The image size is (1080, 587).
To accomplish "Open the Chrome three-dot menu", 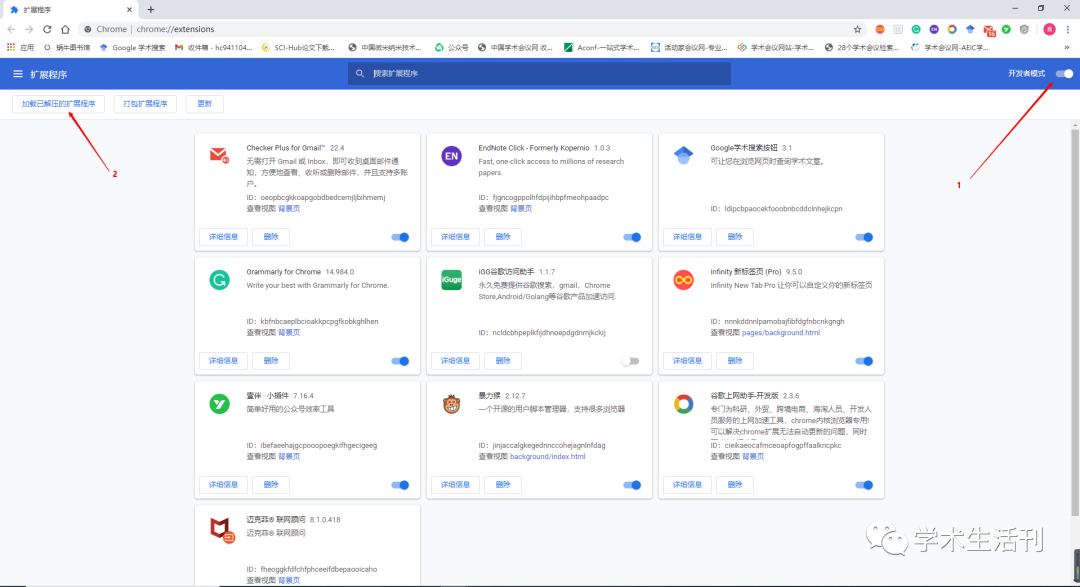I will [x=1068, y=29].
